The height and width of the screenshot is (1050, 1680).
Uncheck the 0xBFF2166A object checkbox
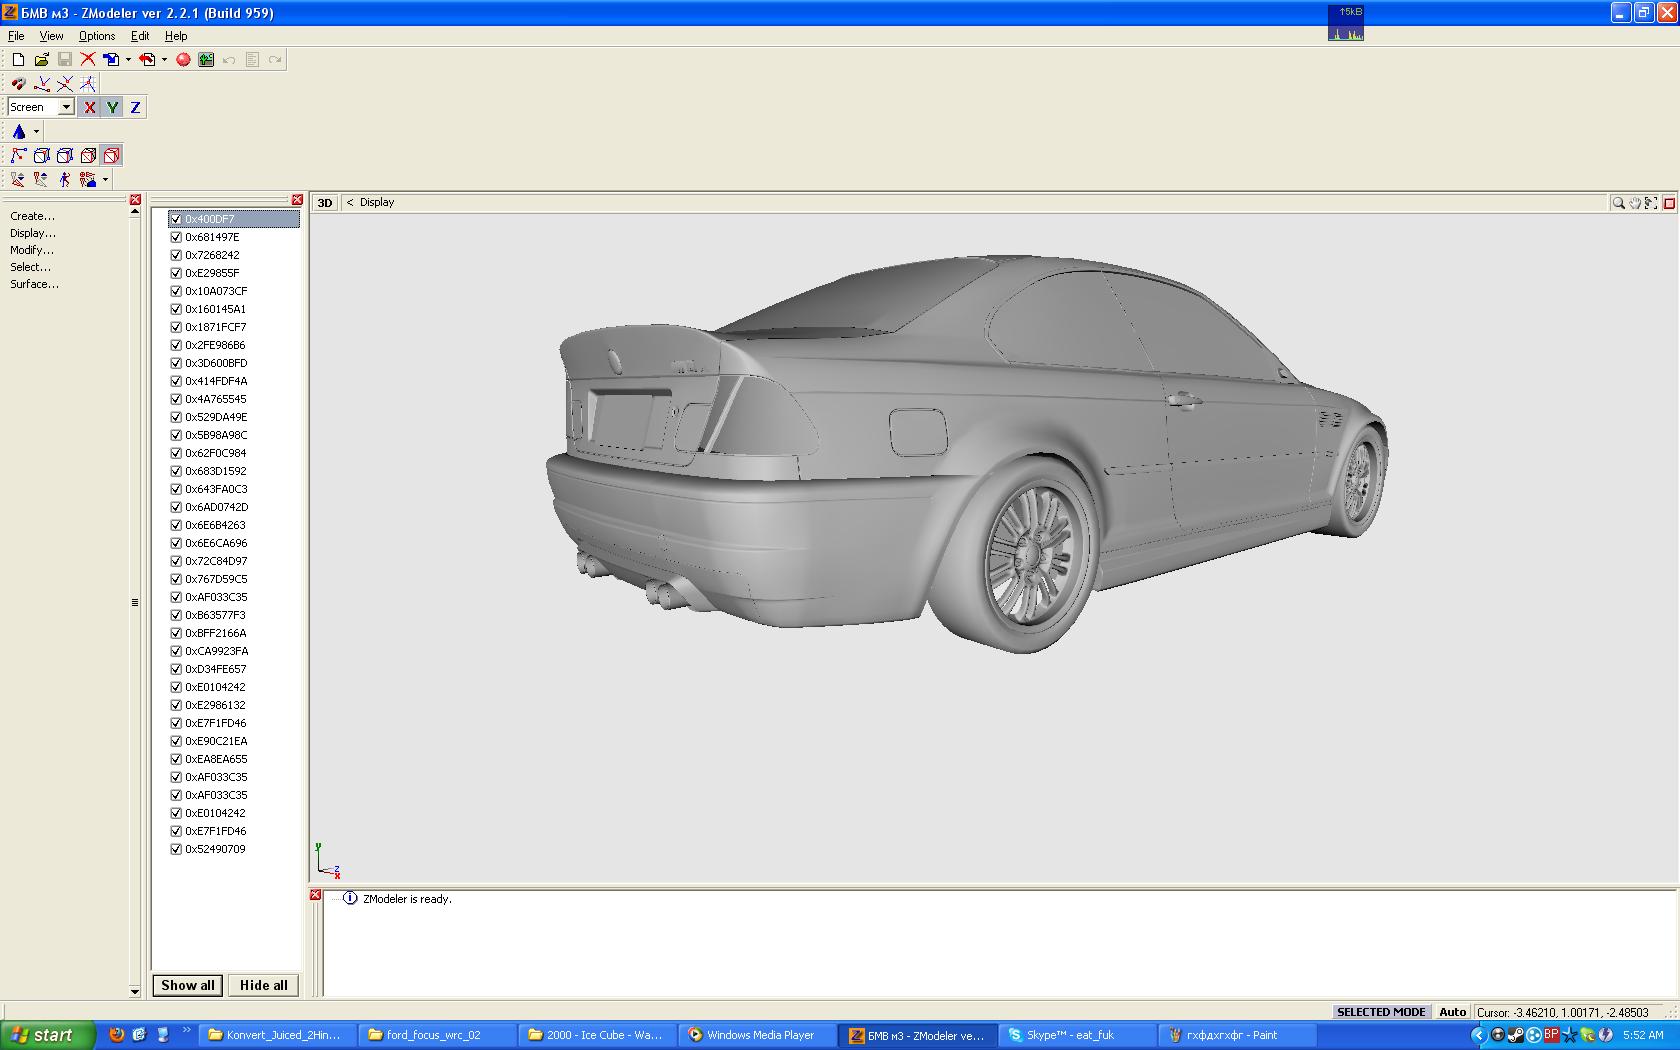pyautogui.click(x=176, y=634)
